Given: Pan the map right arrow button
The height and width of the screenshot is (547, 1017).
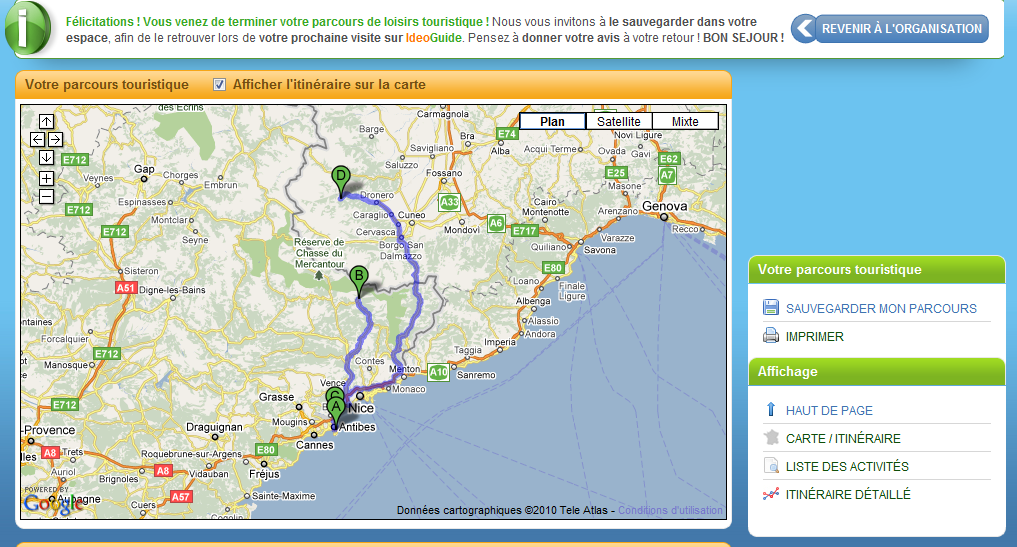Looking at the screenshot, I should (55, 139).
